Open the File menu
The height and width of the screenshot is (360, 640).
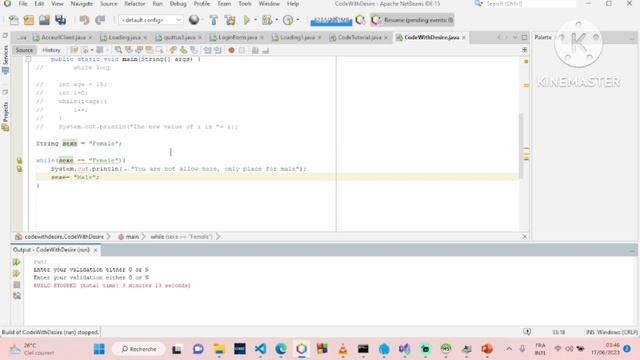click(23, 4)
